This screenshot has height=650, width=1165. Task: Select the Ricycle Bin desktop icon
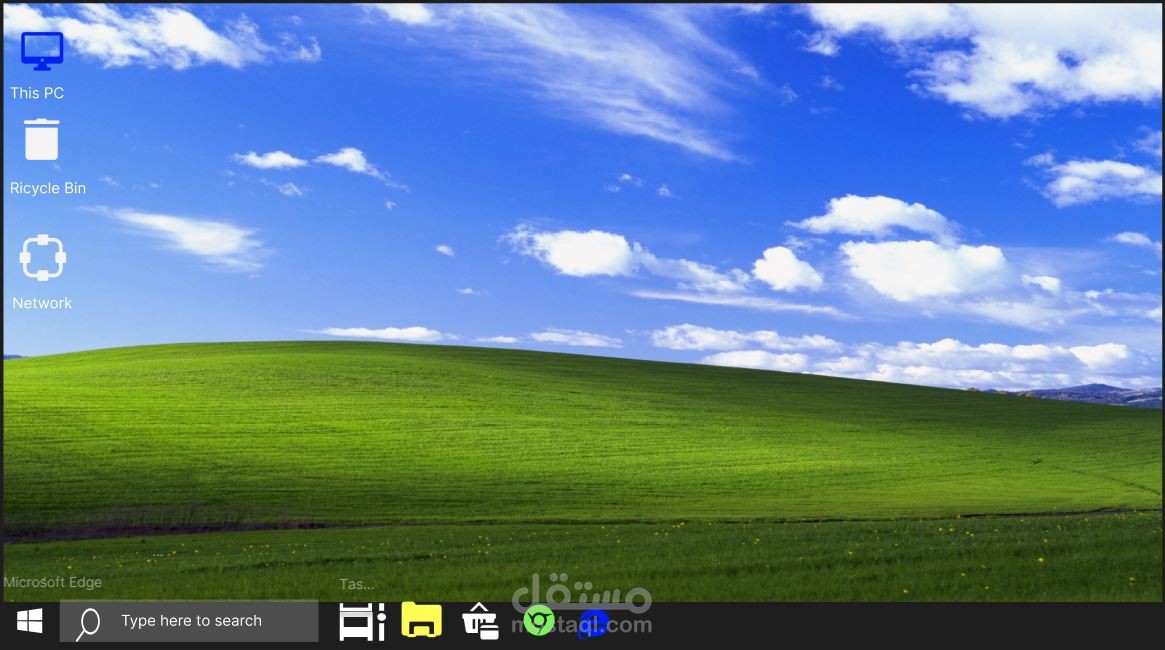tap(42, 140)
